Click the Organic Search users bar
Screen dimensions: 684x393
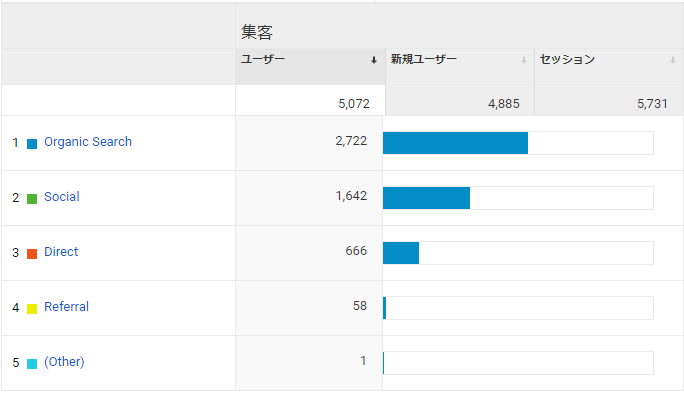point(455,143)
